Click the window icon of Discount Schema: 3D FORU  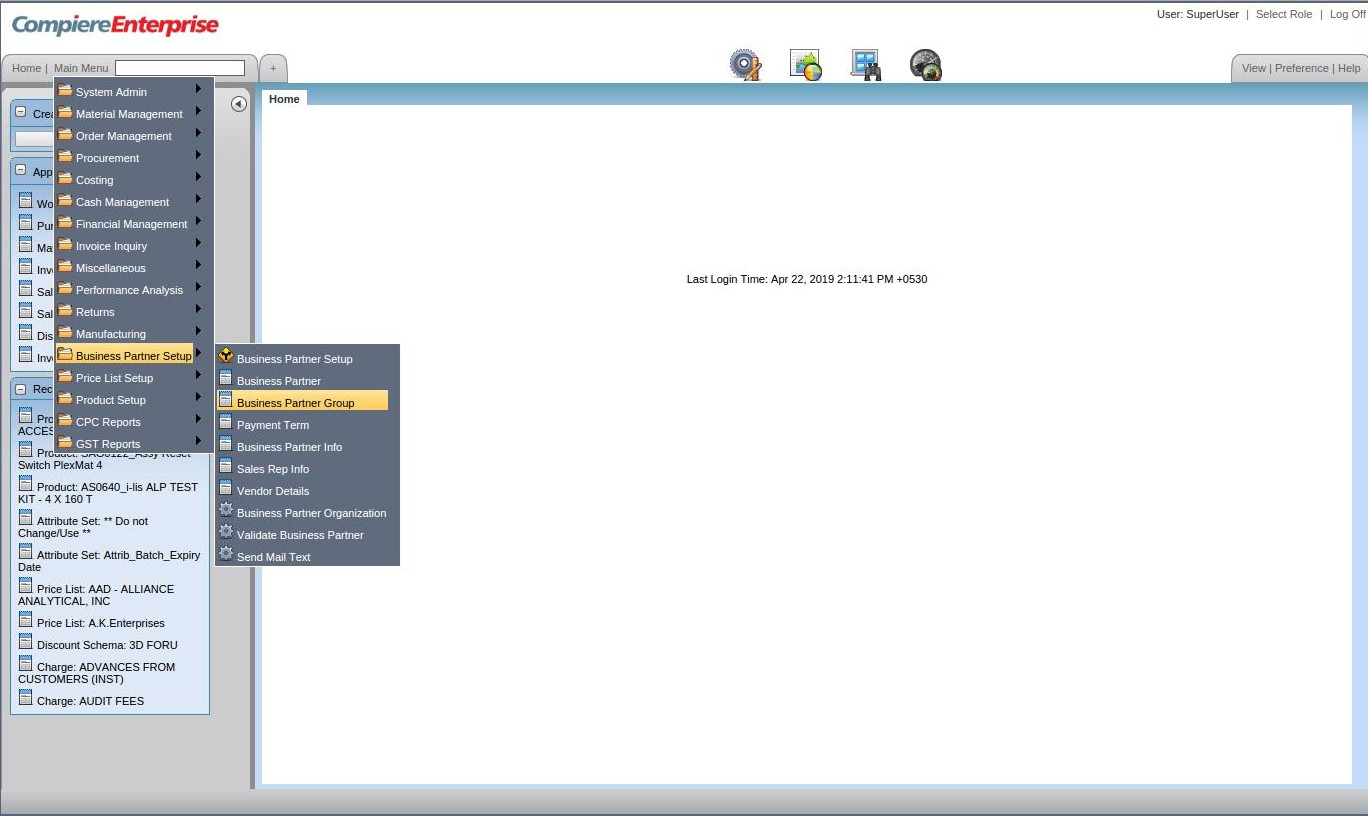pos(26,642)
